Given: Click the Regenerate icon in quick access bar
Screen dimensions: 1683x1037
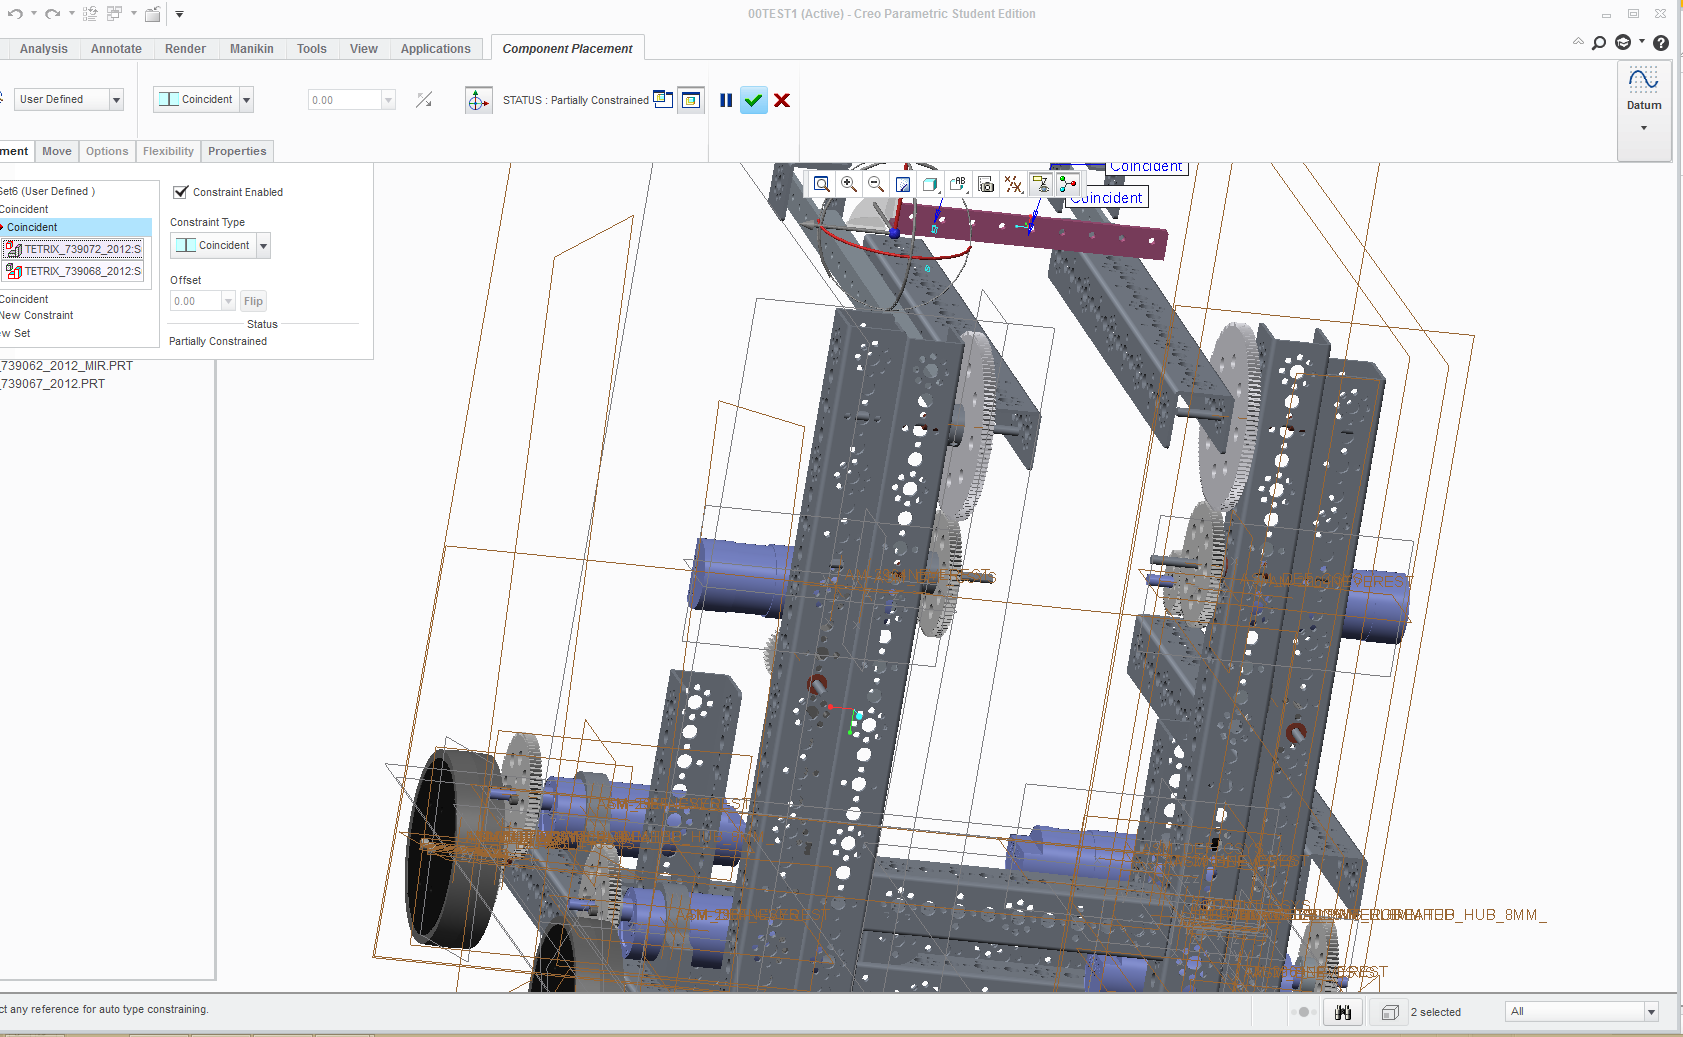Looking at the screenshot, I should pyautogui.click(x=90, y=14).
